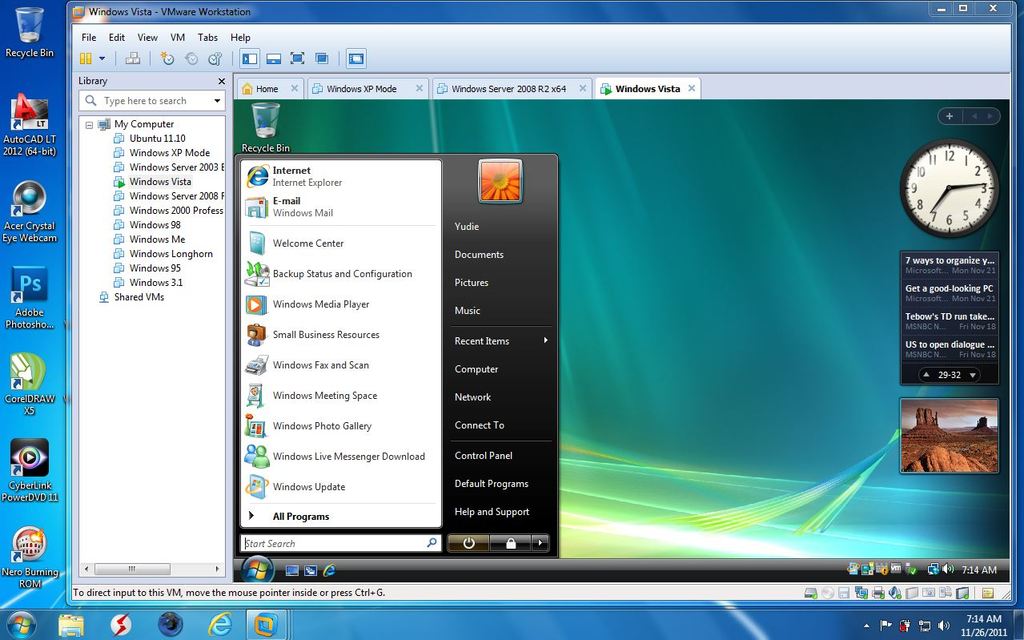Click the Vista Start menu power button

click(468, 543)
